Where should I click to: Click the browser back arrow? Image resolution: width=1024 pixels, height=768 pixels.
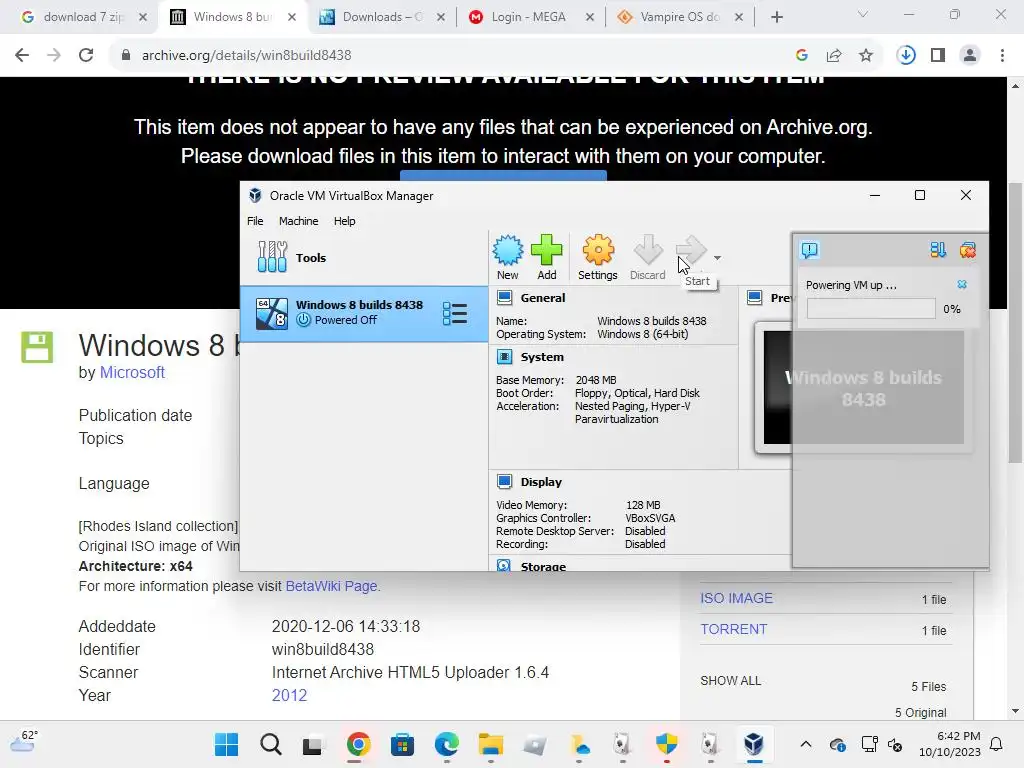(22, 56)
